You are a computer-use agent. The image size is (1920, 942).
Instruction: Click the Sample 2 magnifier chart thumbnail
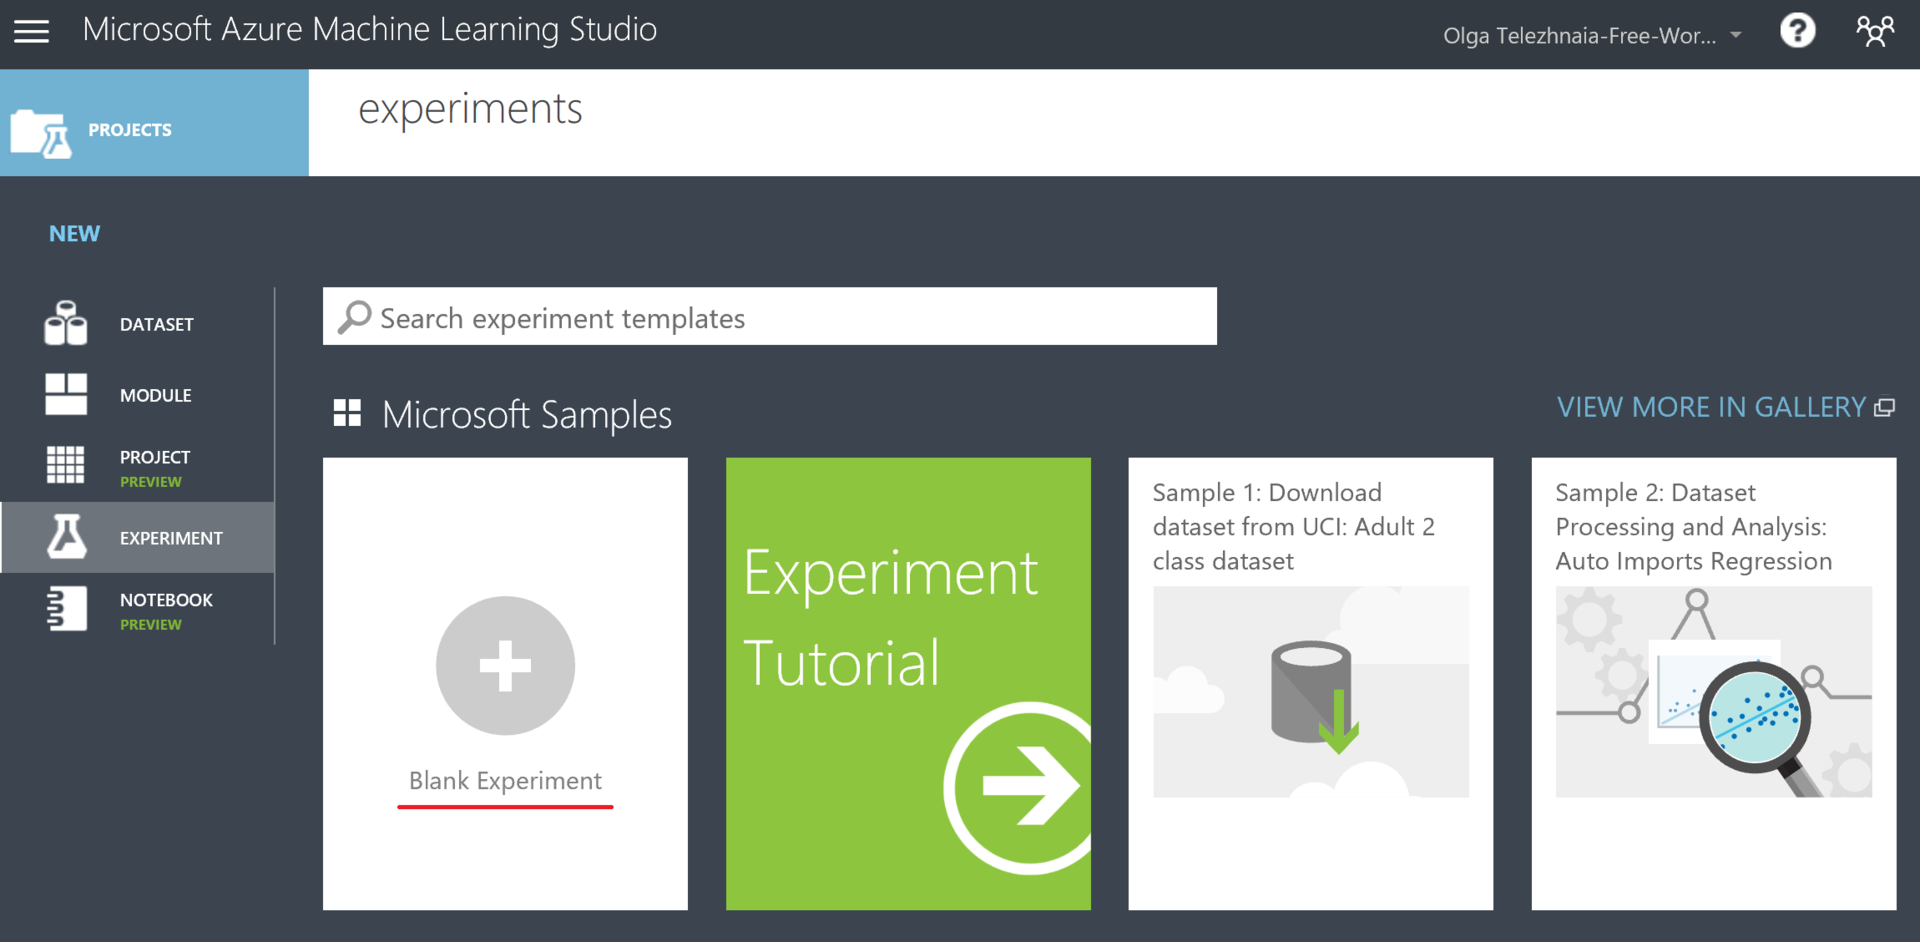click(1714, 692)
